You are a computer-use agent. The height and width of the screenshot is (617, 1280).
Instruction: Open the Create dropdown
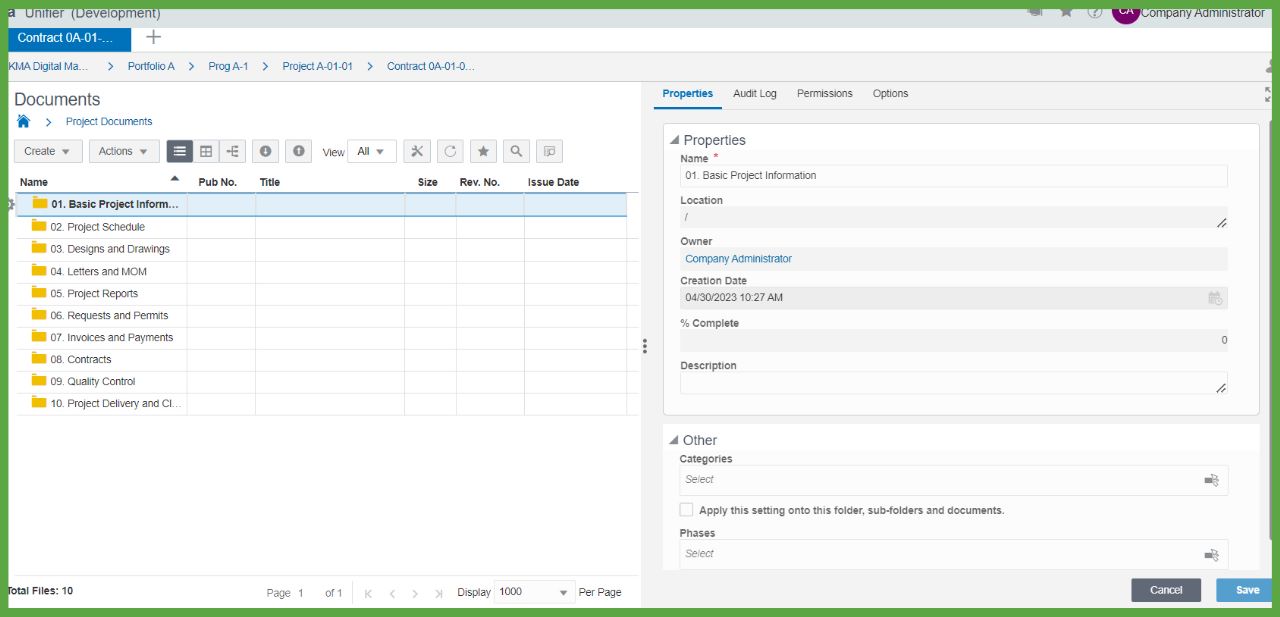pos(48,151)
